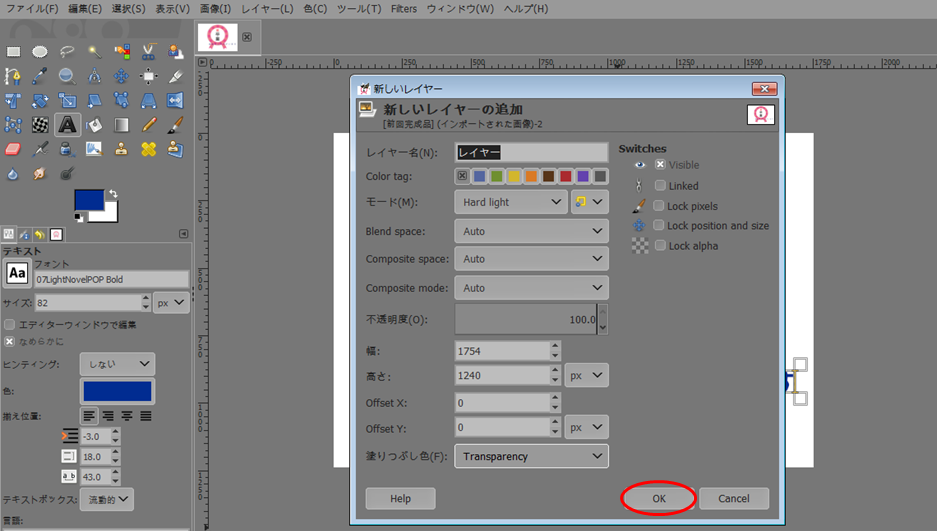
Task: Enable the Linked checkbox
Action: pos(660,185)
